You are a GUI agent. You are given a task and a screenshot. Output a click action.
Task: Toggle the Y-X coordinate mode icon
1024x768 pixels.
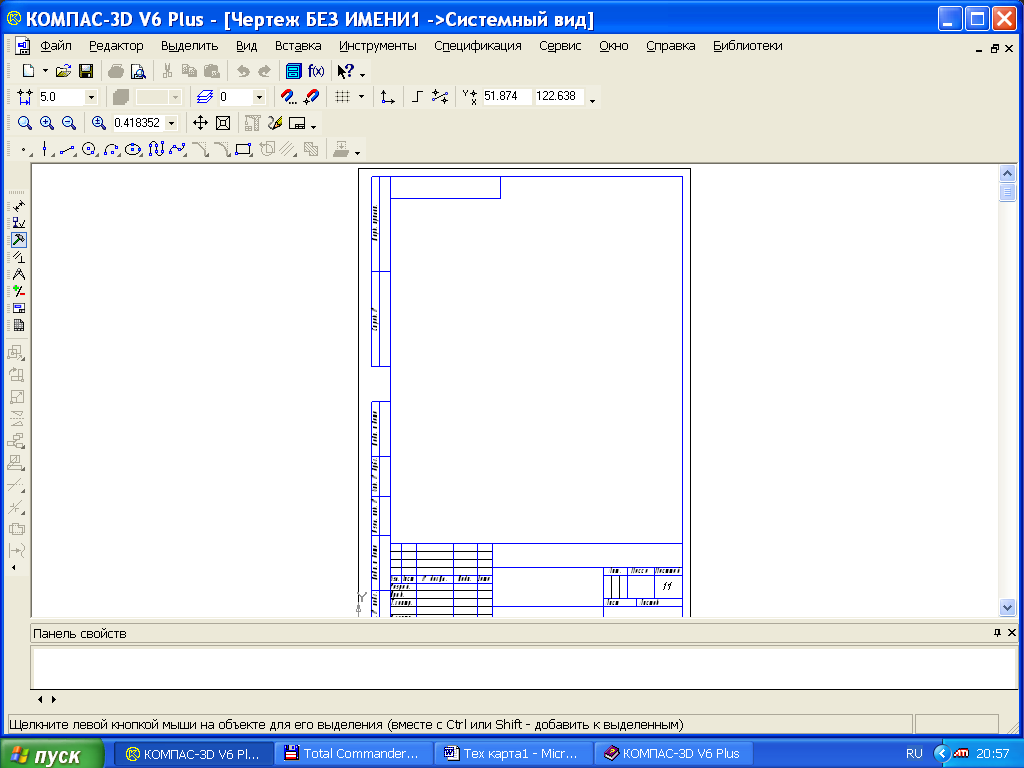pos(470,97)
